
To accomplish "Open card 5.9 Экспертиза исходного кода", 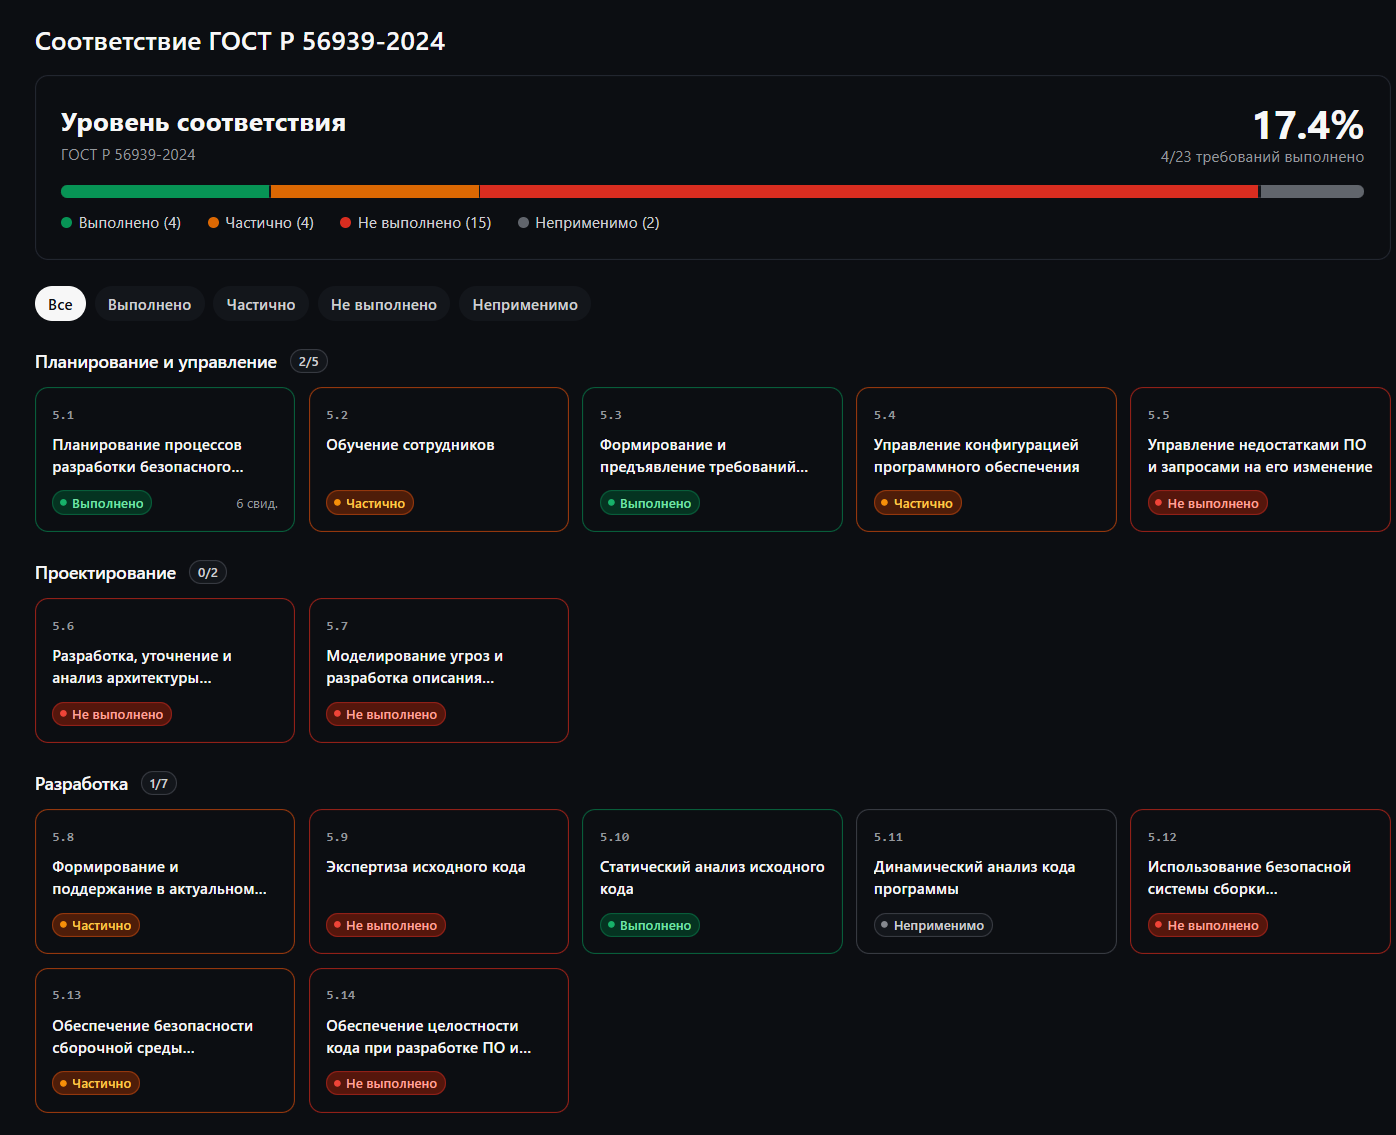I will [x=439, y=881].
